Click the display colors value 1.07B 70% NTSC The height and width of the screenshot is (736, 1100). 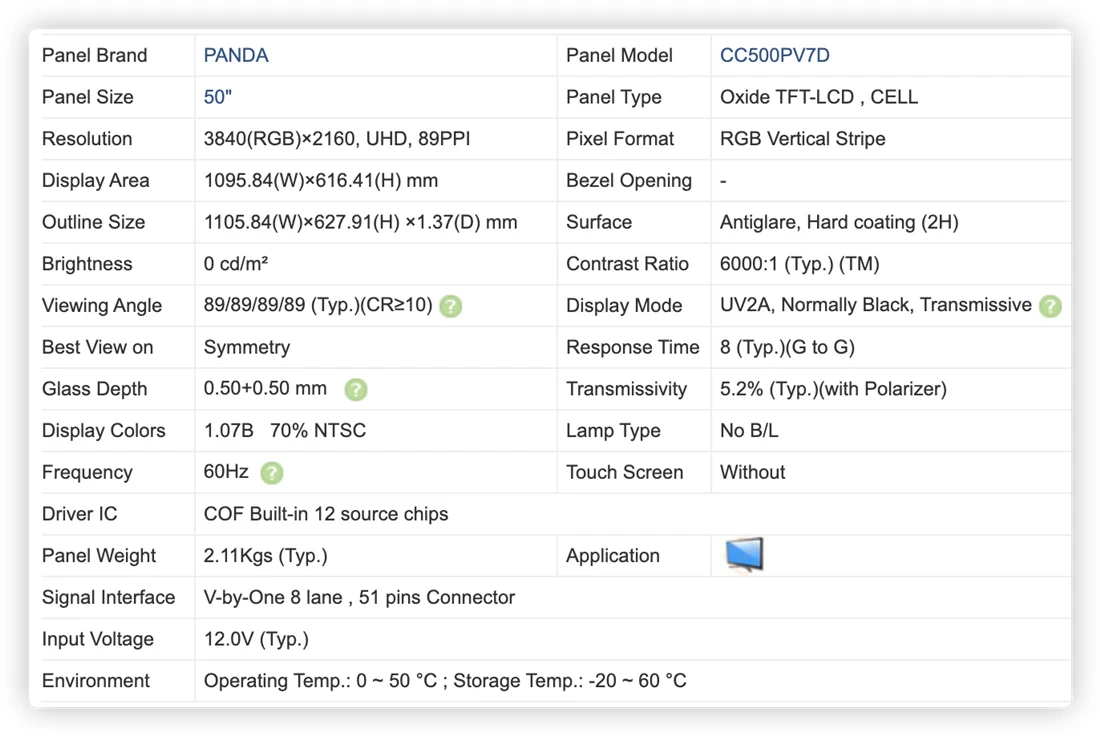[x=285, y=431]
